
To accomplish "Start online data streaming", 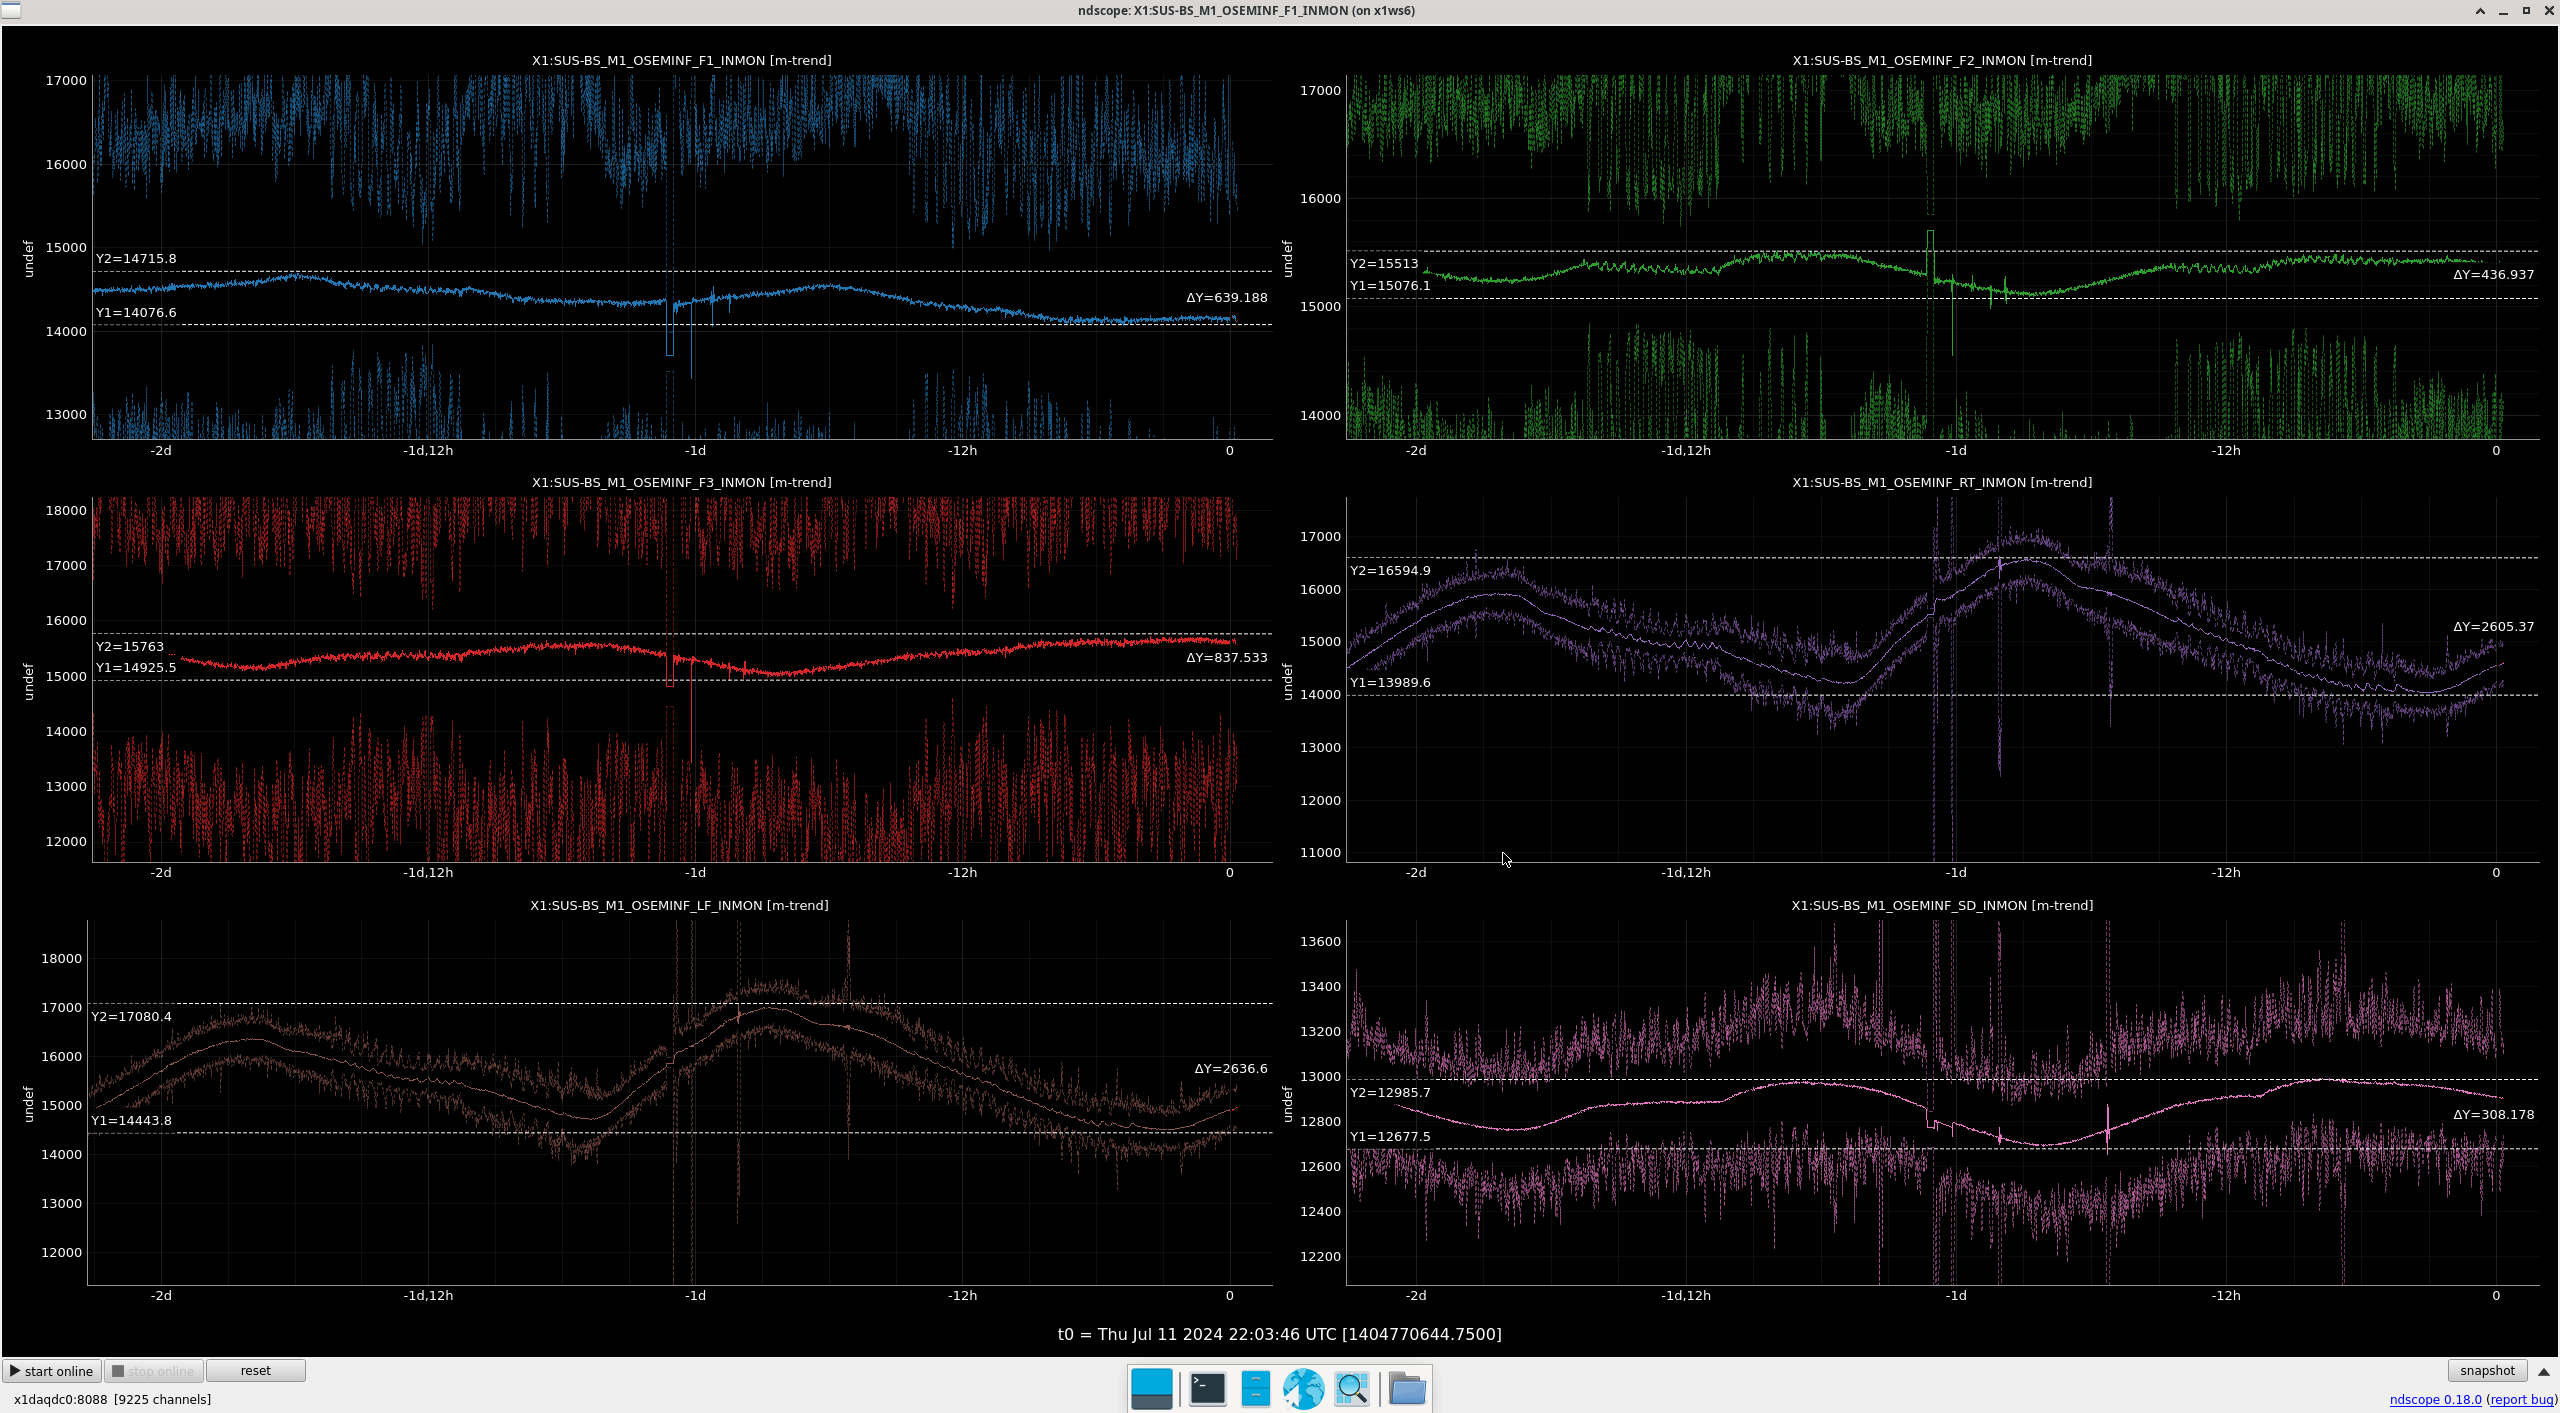I will point(52,1371).
